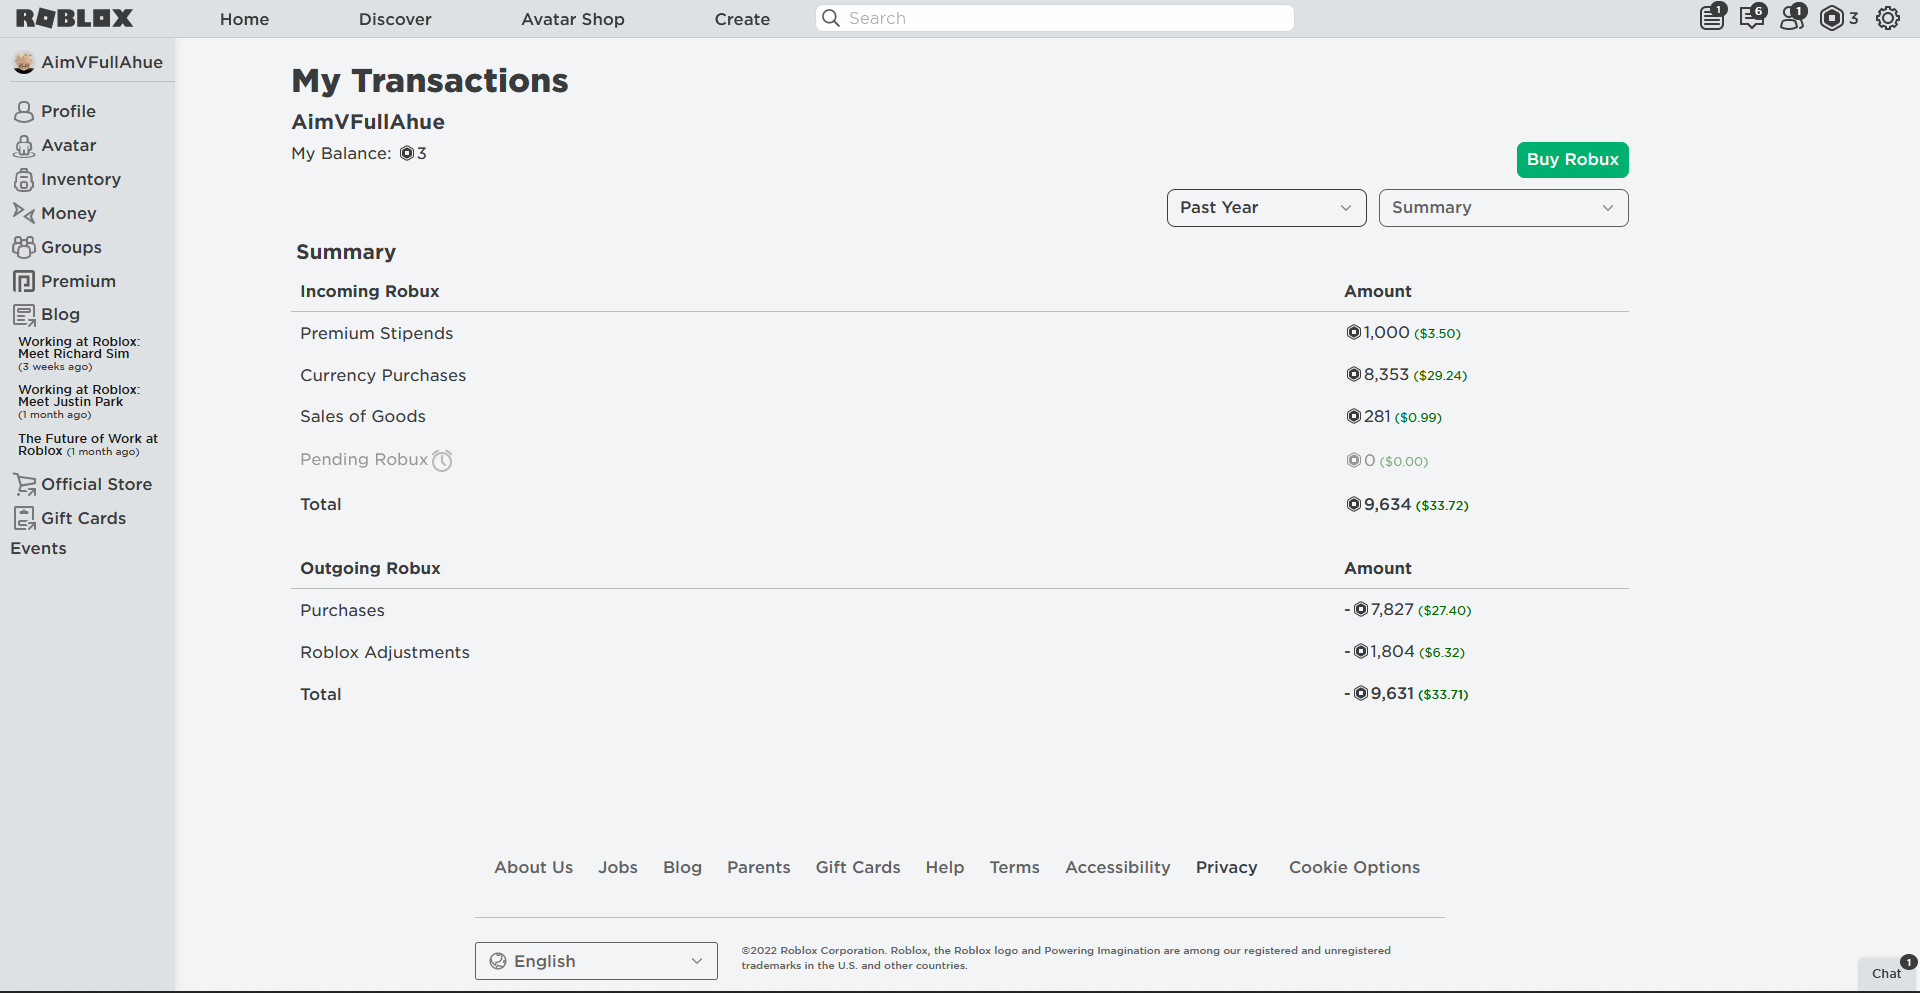Click the Robux icon in the Premium Stipends row
The image size is (1920, 993).
tap(1354, 332)
